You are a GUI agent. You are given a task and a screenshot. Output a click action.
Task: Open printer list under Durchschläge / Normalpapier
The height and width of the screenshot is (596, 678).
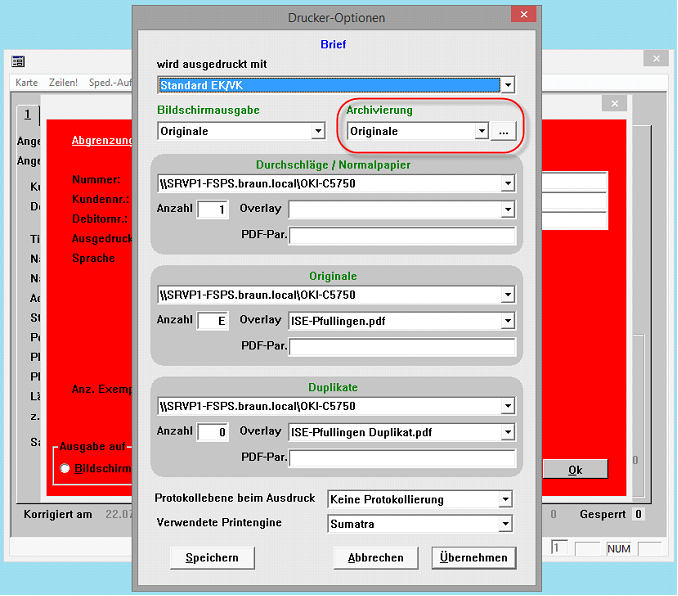[508, 184]
